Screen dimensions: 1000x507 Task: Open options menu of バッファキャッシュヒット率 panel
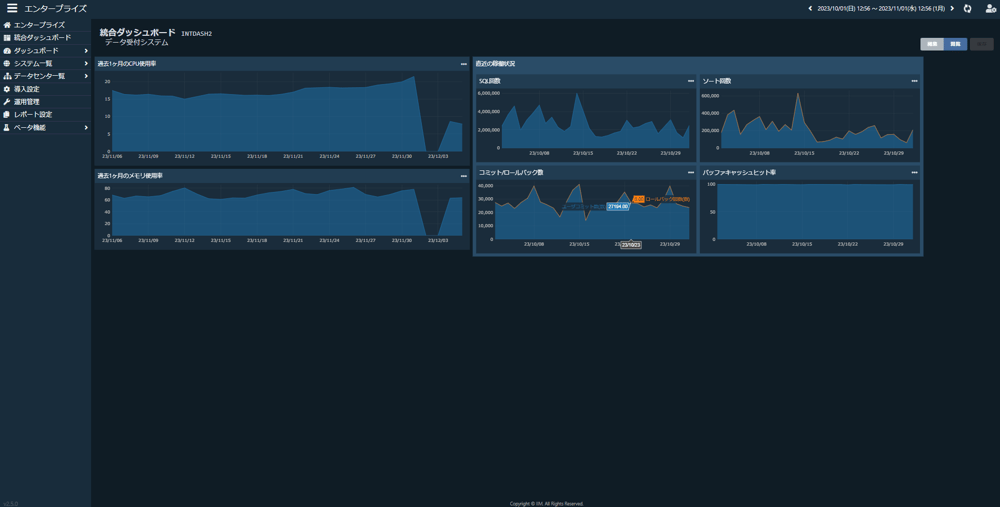(915, 172)
